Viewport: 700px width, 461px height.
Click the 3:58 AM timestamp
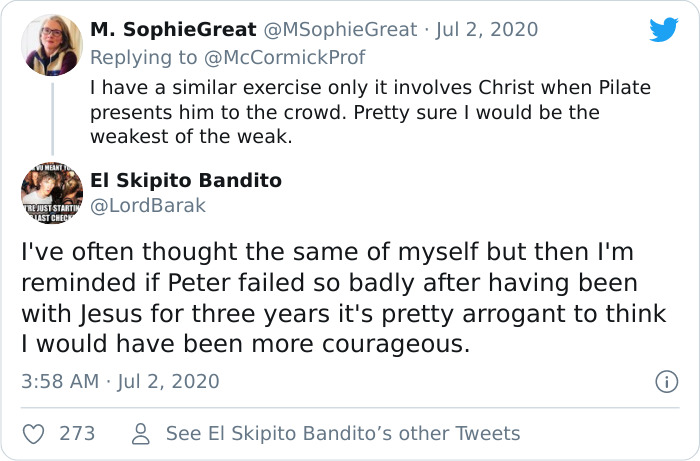(x=62, y=381)
